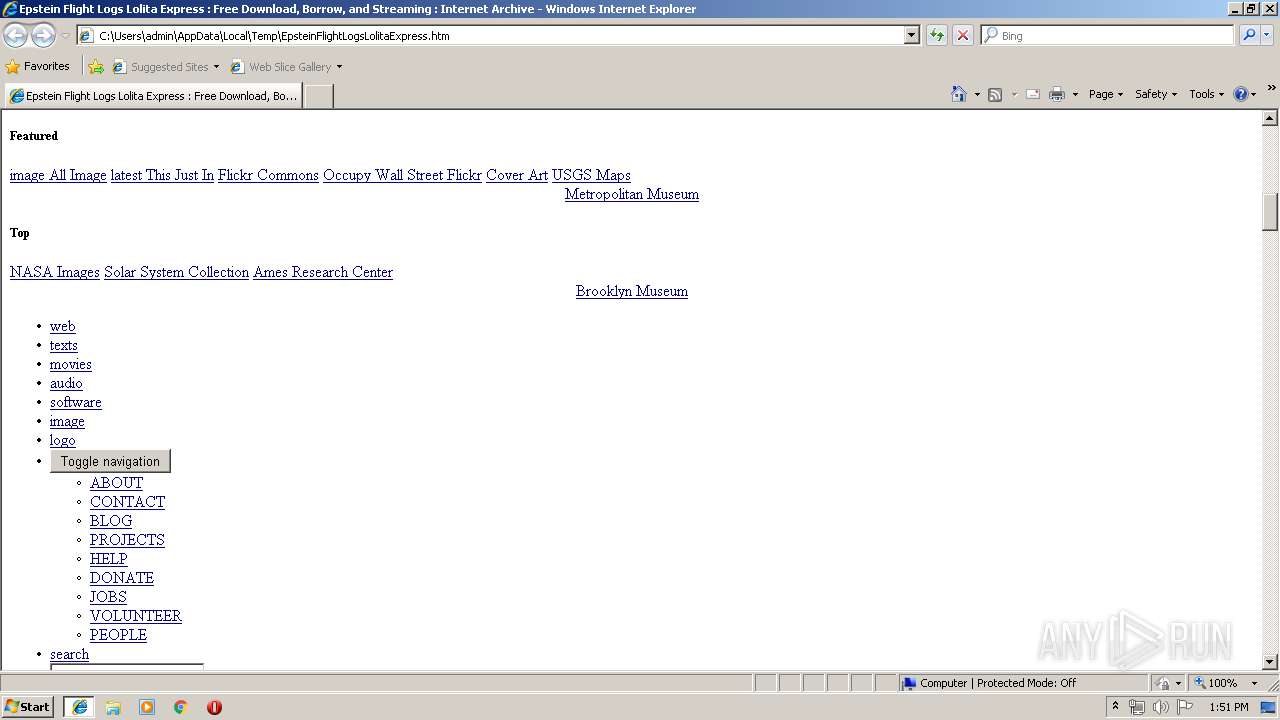
Task: Click the vertical scrollbar thumb
Action: click(1270, 212)
